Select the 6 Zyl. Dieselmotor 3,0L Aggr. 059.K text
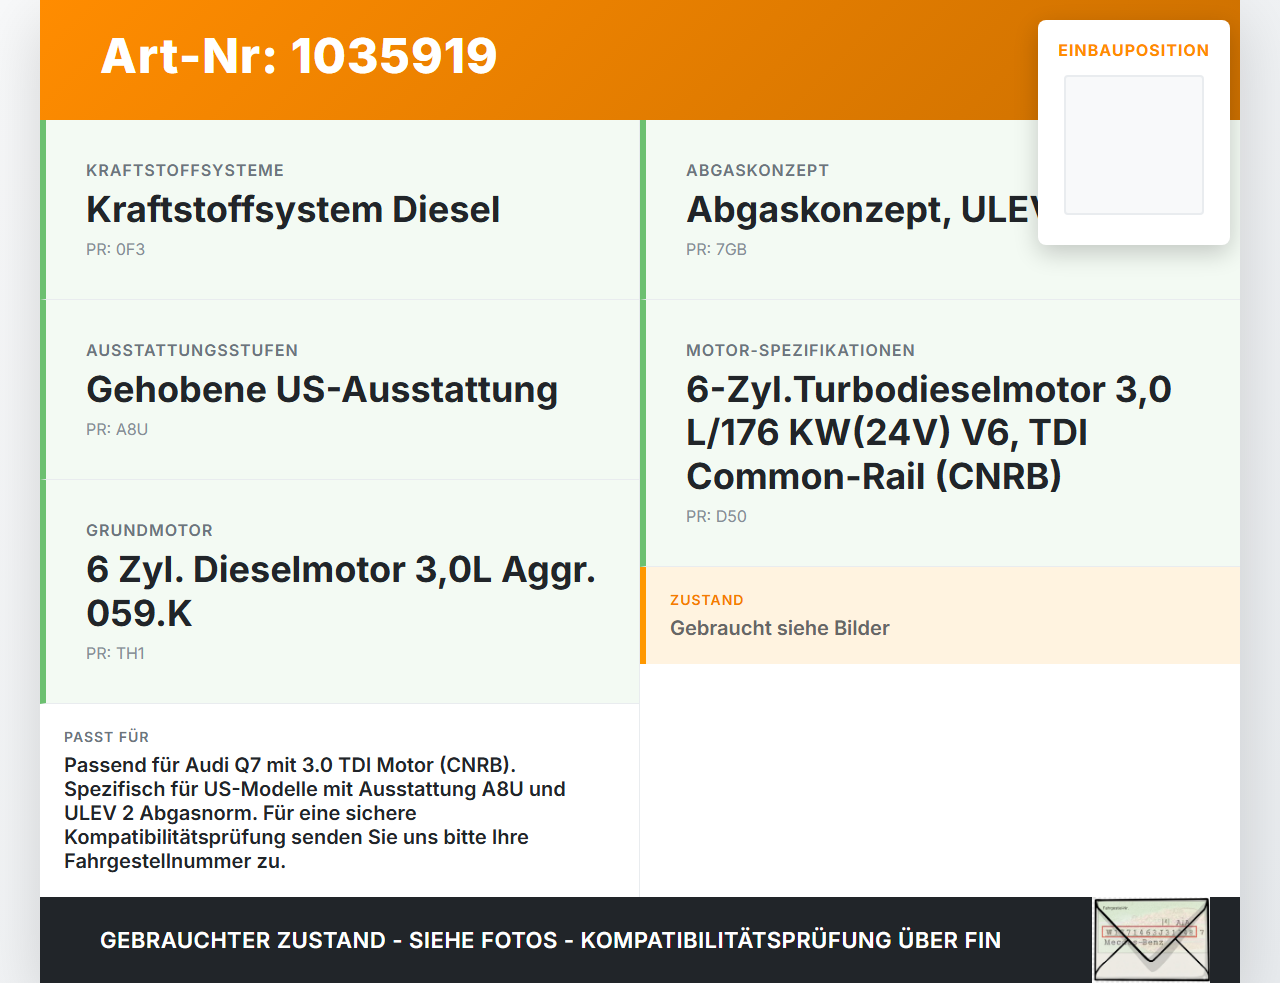Screen dimensions: 1280x983 (341, 591)
